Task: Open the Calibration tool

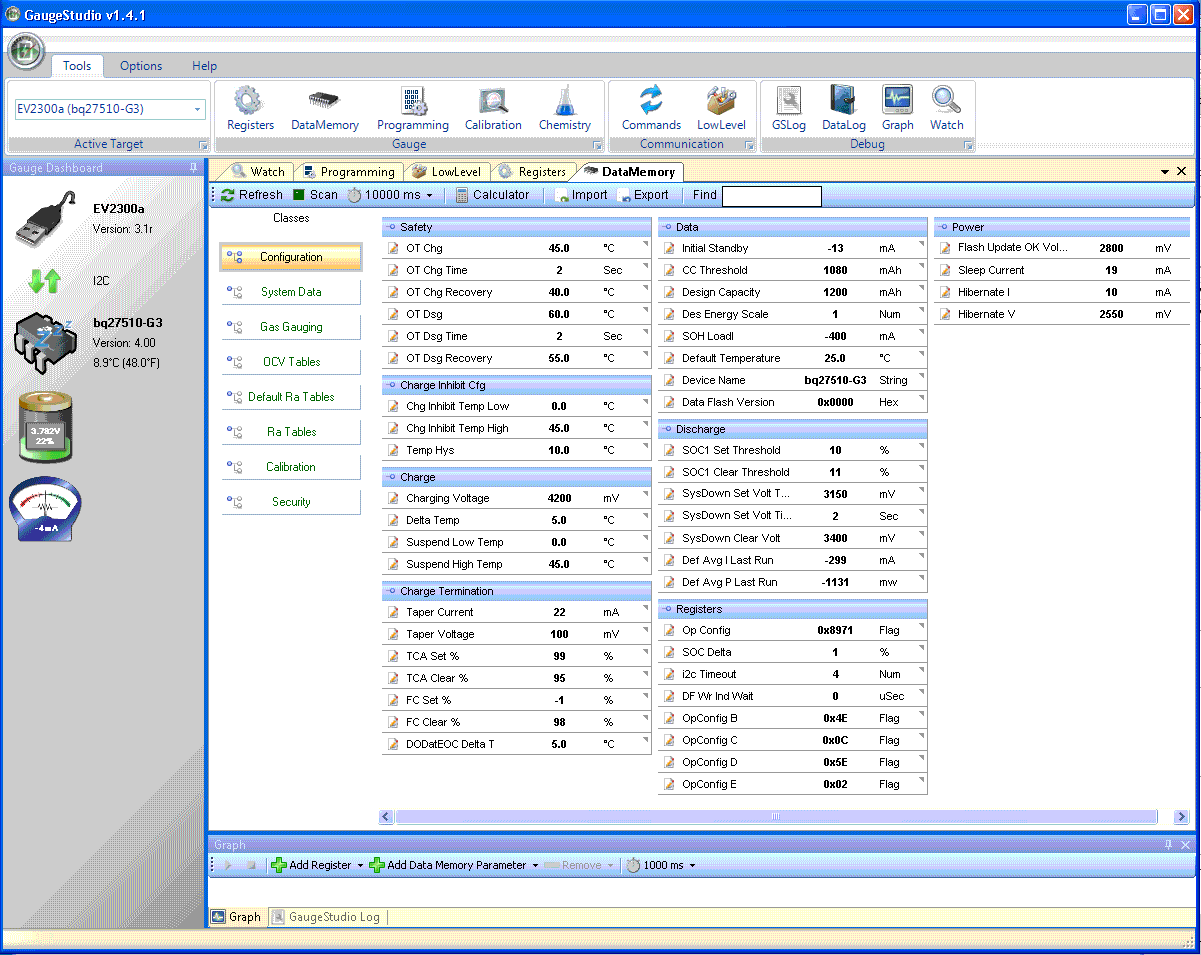Action: [493, 108]
